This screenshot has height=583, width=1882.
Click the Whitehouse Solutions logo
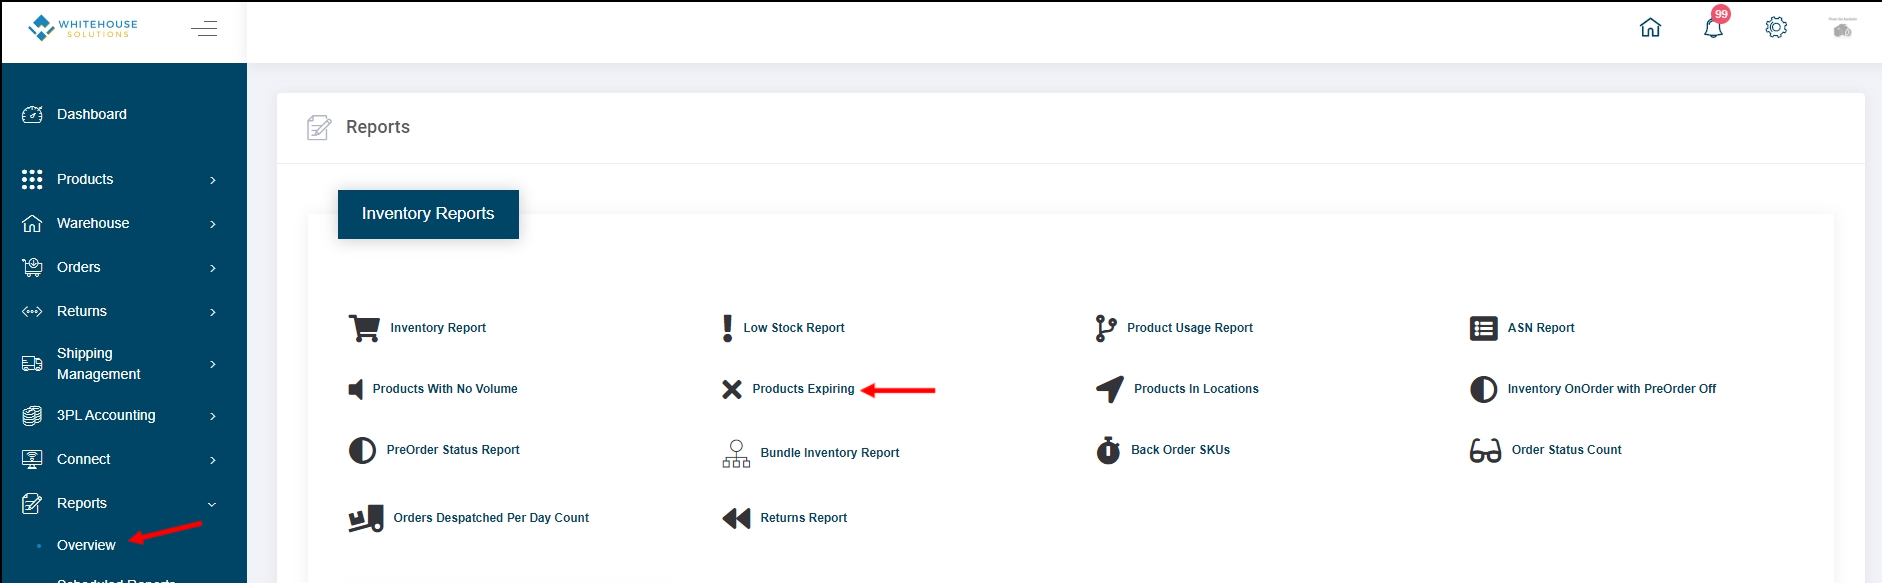click(x=82, y=27)
